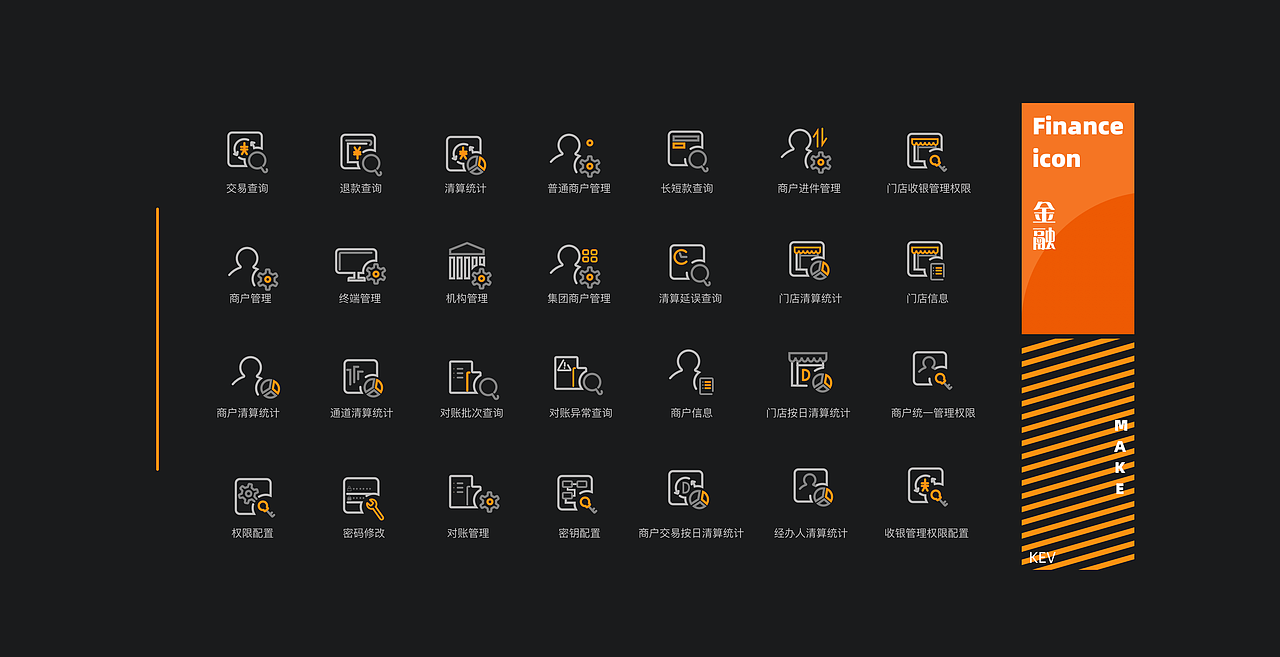Click the 门店清算统计 store chart icon

809,260
